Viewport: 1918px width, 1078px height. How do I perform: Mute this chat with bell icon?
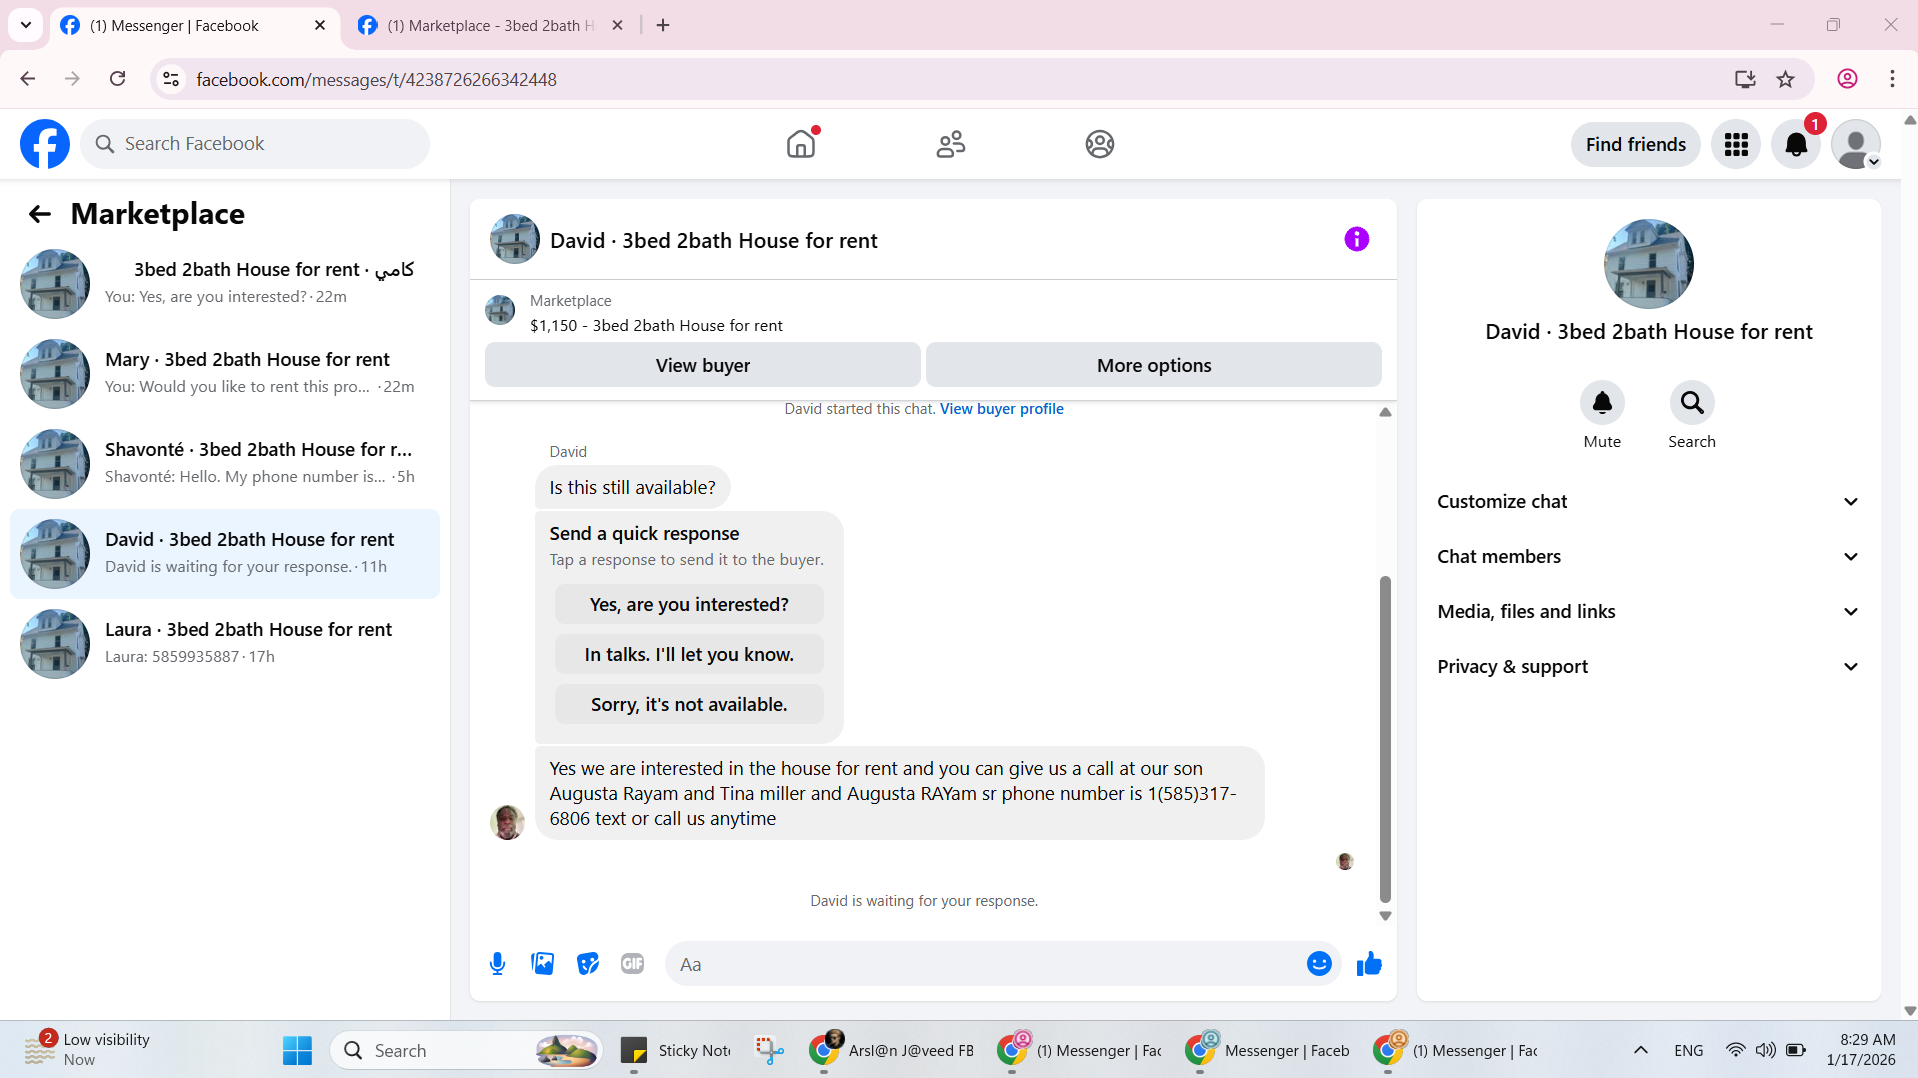[x=1602, y=402]
